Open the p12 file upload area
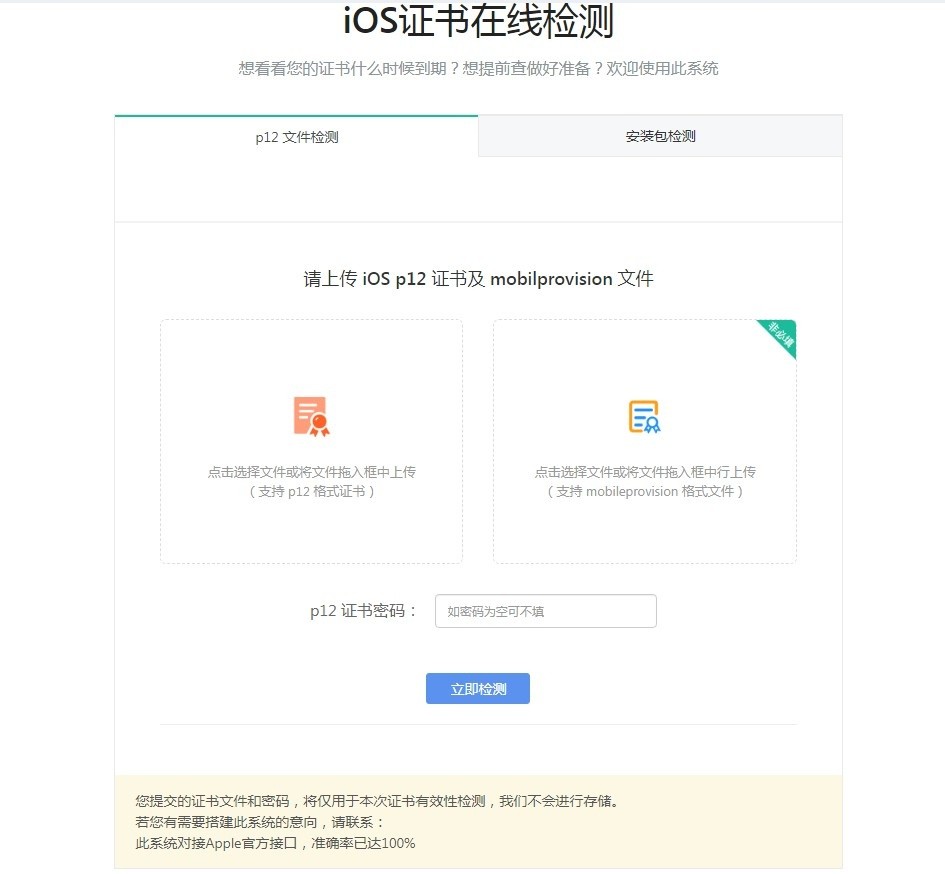 click(x=310, y=441)
